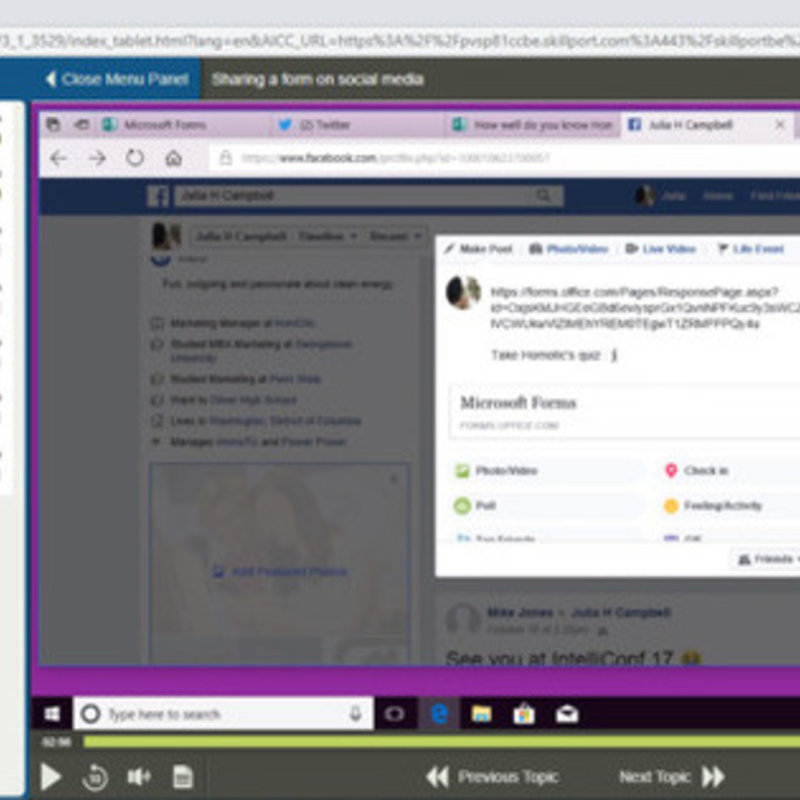The image size is (800, 800).
Task: Select the Photo/Video tab in composer header
Action: [x=568, y=249]
